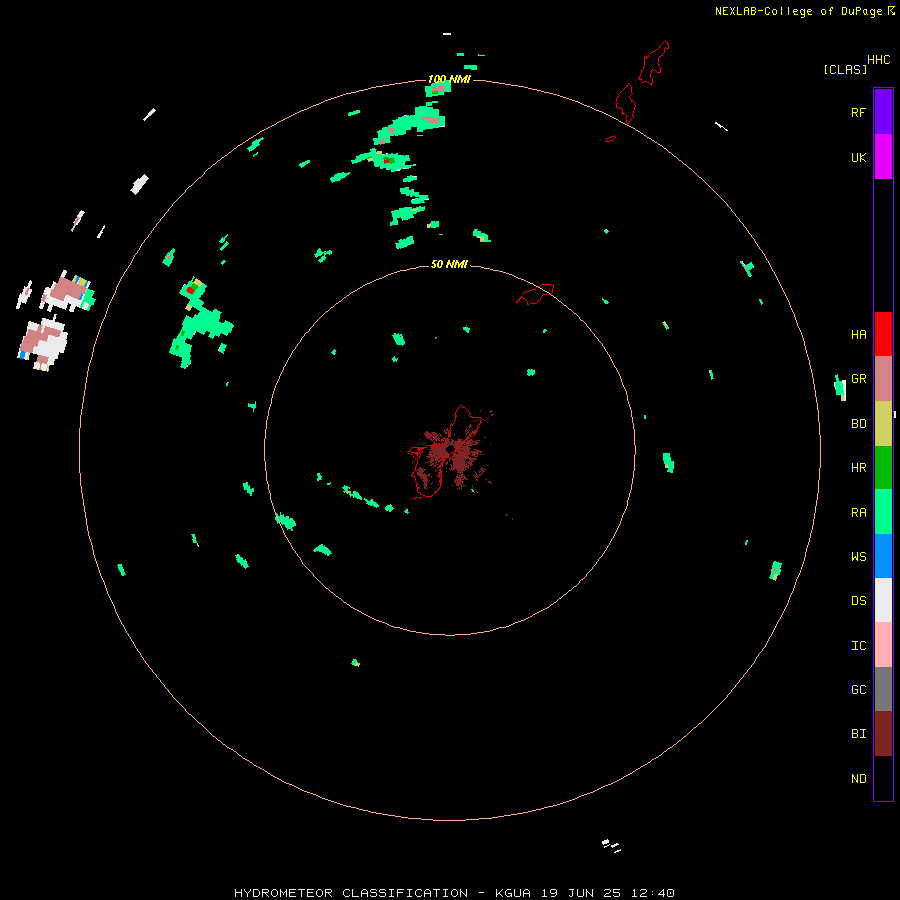Click the RF purple legend swatch
Screen dimensions: 900x900
883,112
